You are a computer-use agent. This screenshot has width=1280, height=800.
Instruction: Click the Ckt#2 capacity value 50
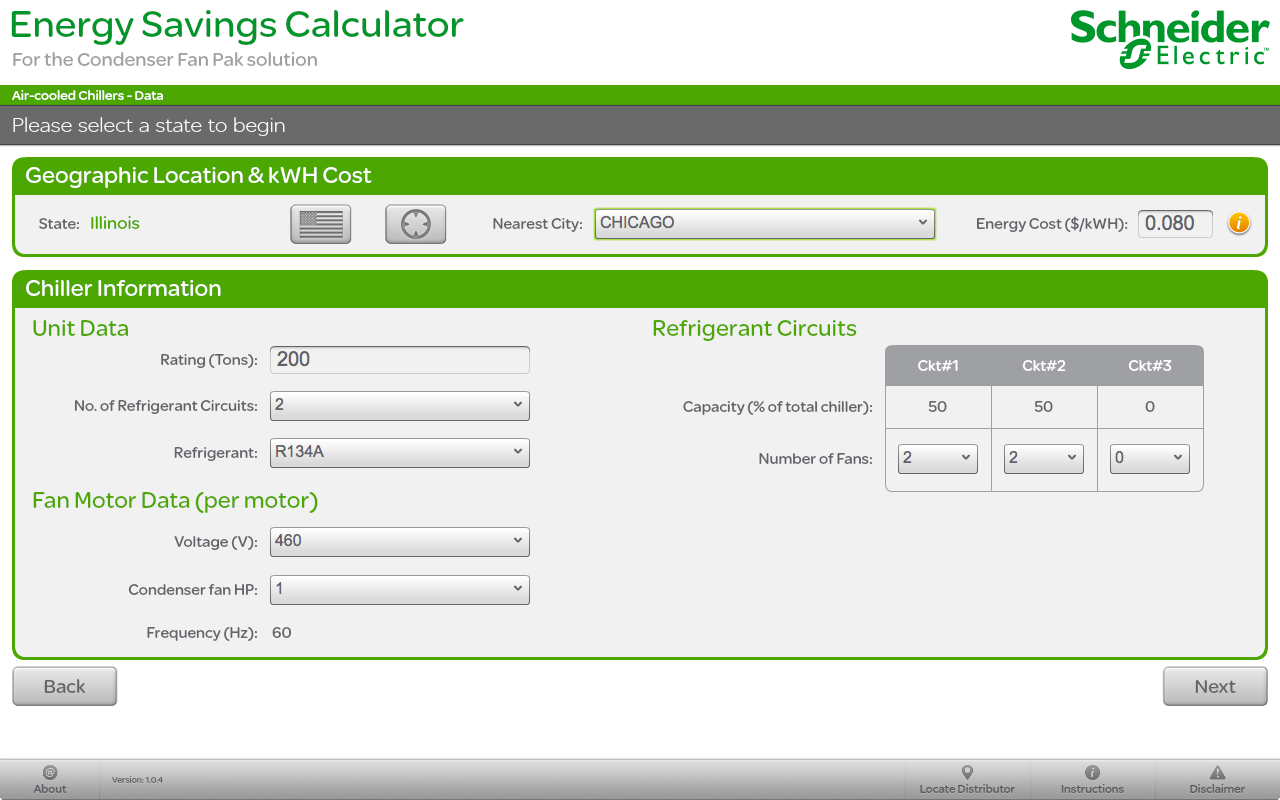coord(1044,407)
